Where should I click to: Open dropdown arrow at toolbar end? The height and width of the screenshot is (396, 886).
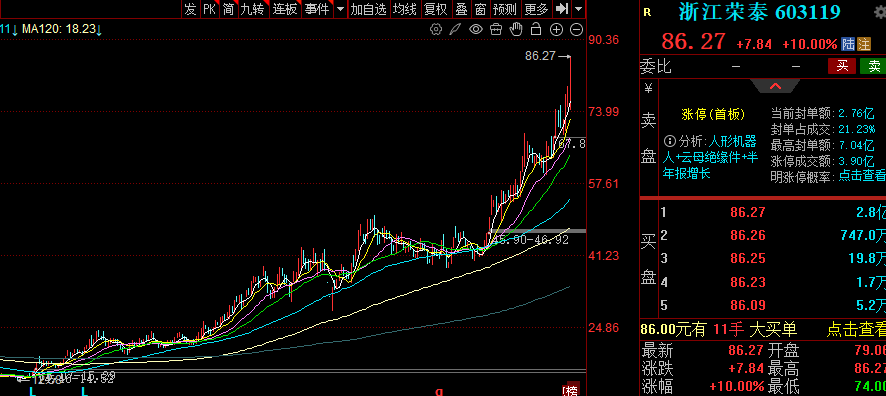coord(579,9)
